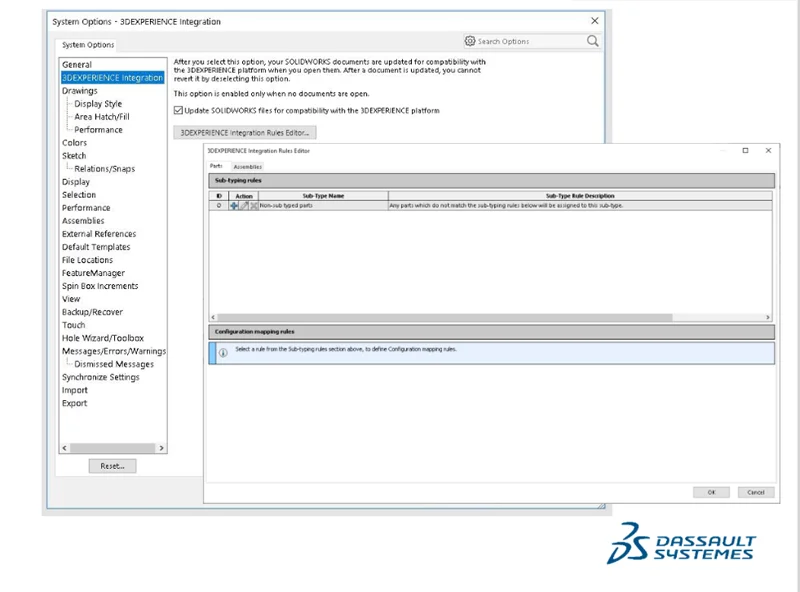
Task: Click the magnifier icon in Search Options
Action: [592, 41]
